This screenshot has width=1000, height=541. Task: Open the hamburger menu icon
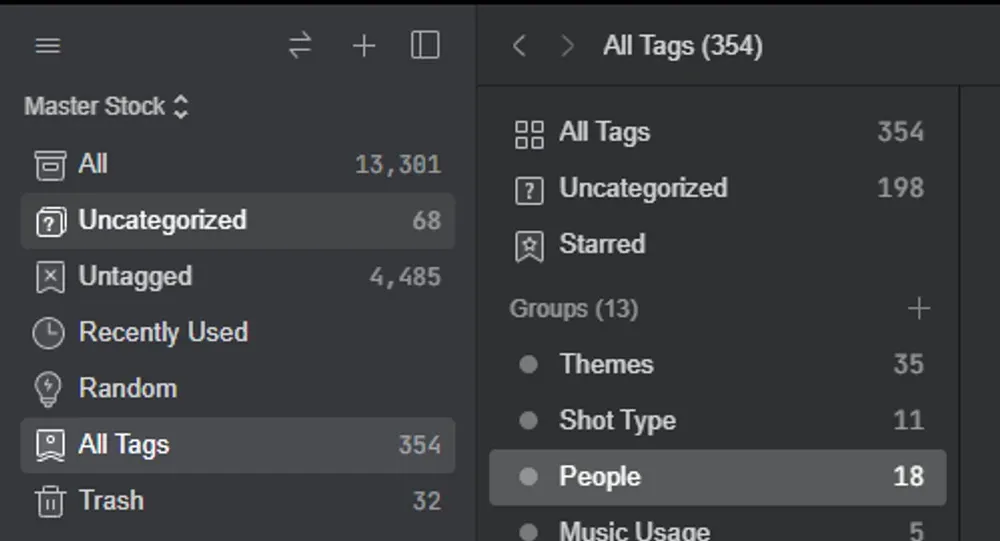(x=48, y=46)
